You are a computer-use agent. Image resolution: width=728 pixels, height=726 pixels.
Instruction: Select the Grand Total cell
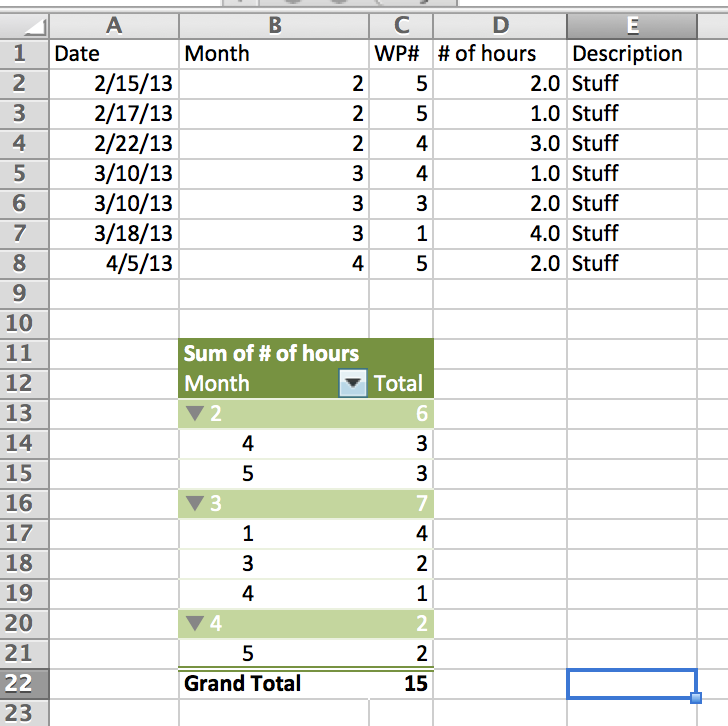274,684
